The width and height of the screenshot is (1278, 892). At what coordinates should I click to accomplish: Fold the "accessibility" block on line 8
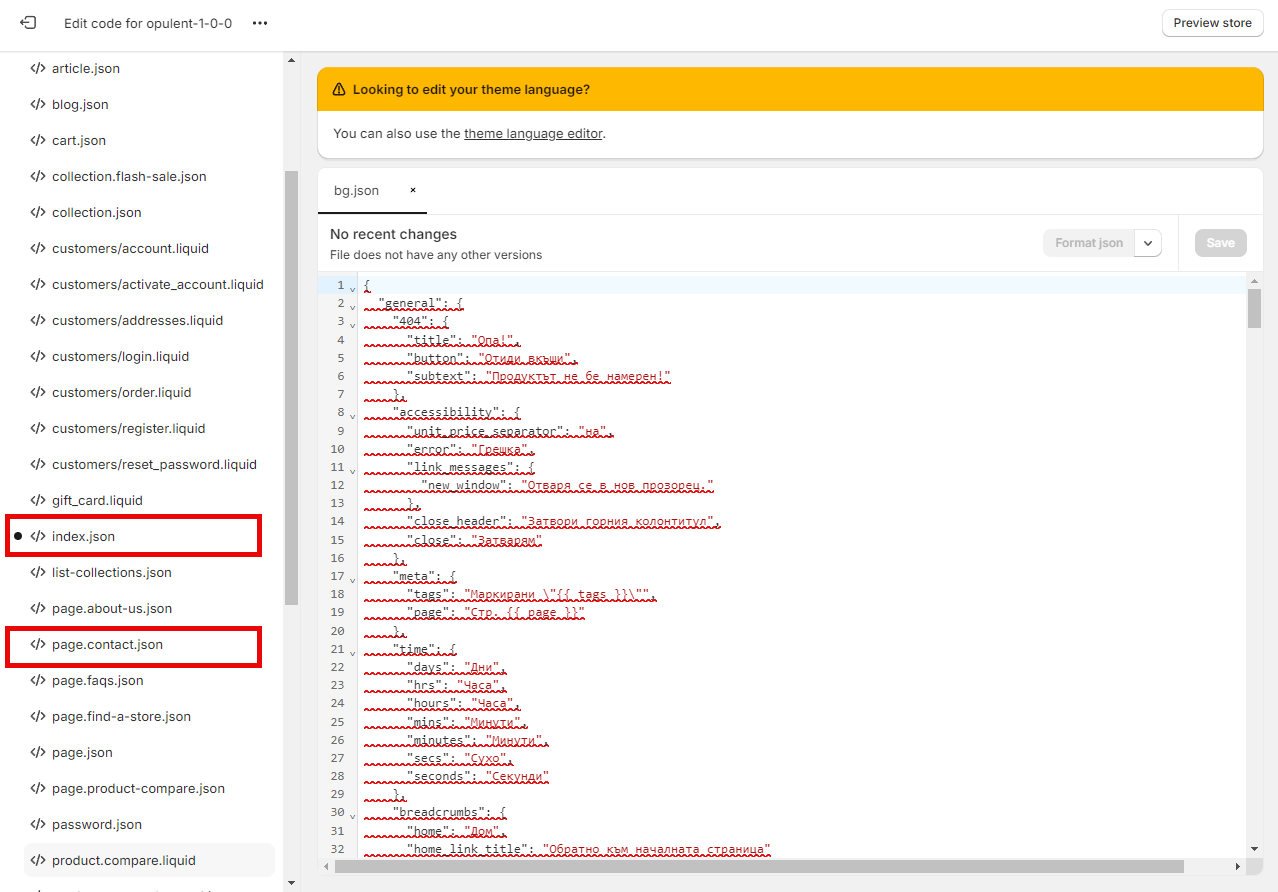(352, 413)
